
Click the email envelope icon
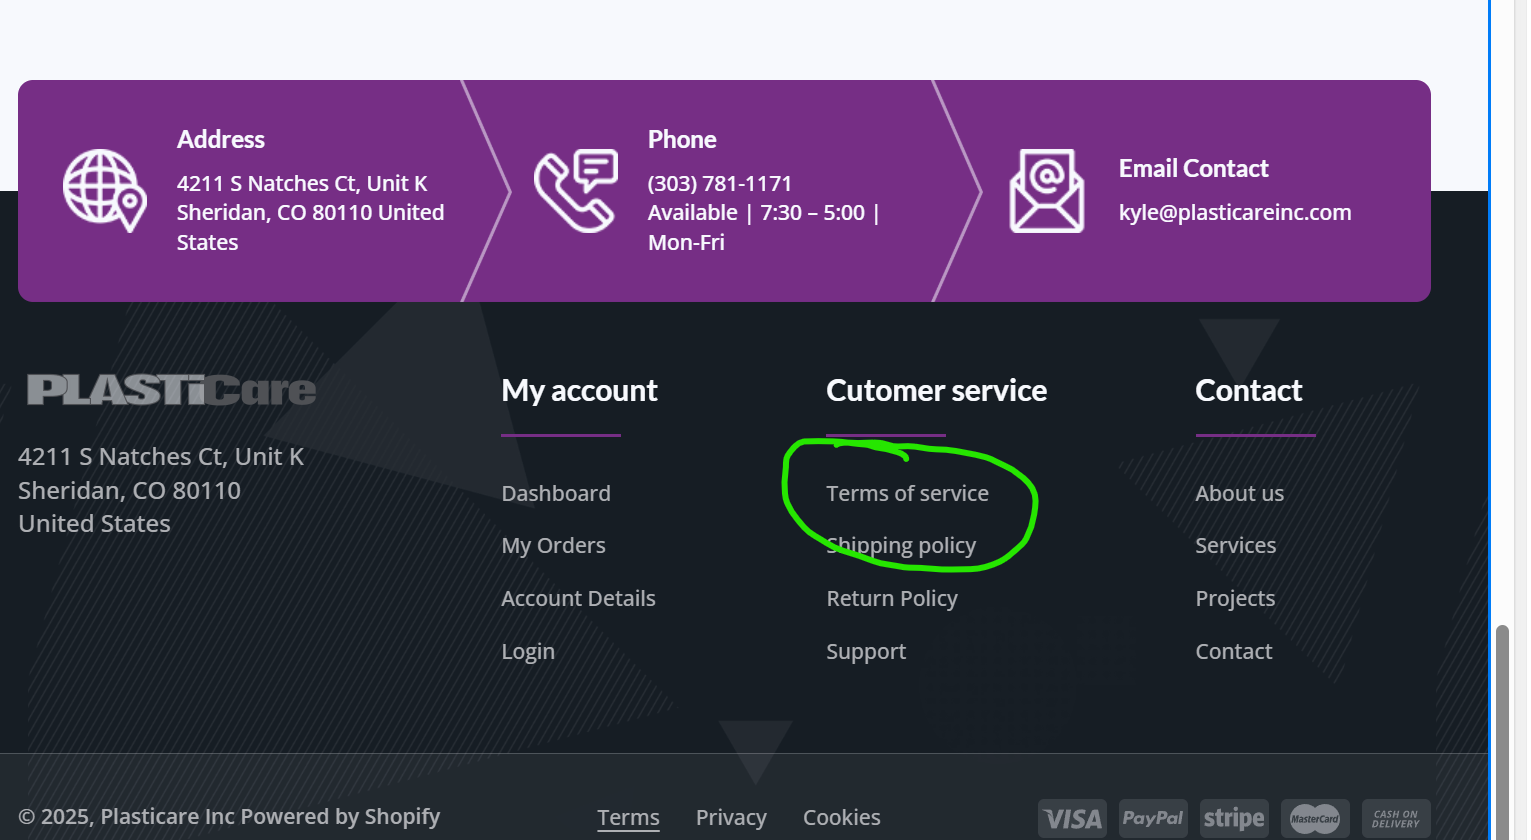click(1046, 190)
